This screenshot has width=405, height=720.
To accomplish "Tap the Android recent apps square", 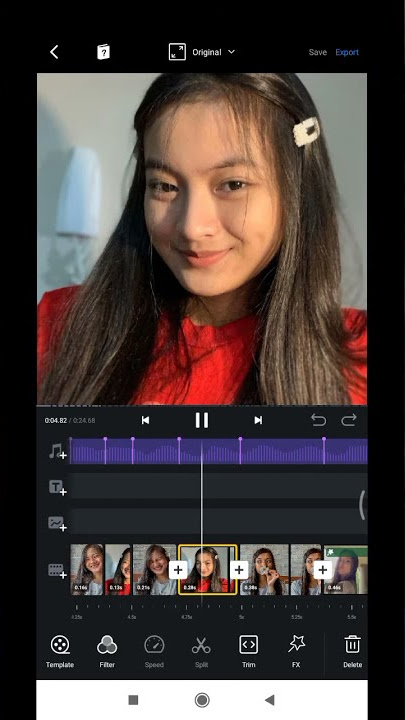I will 133,700.
